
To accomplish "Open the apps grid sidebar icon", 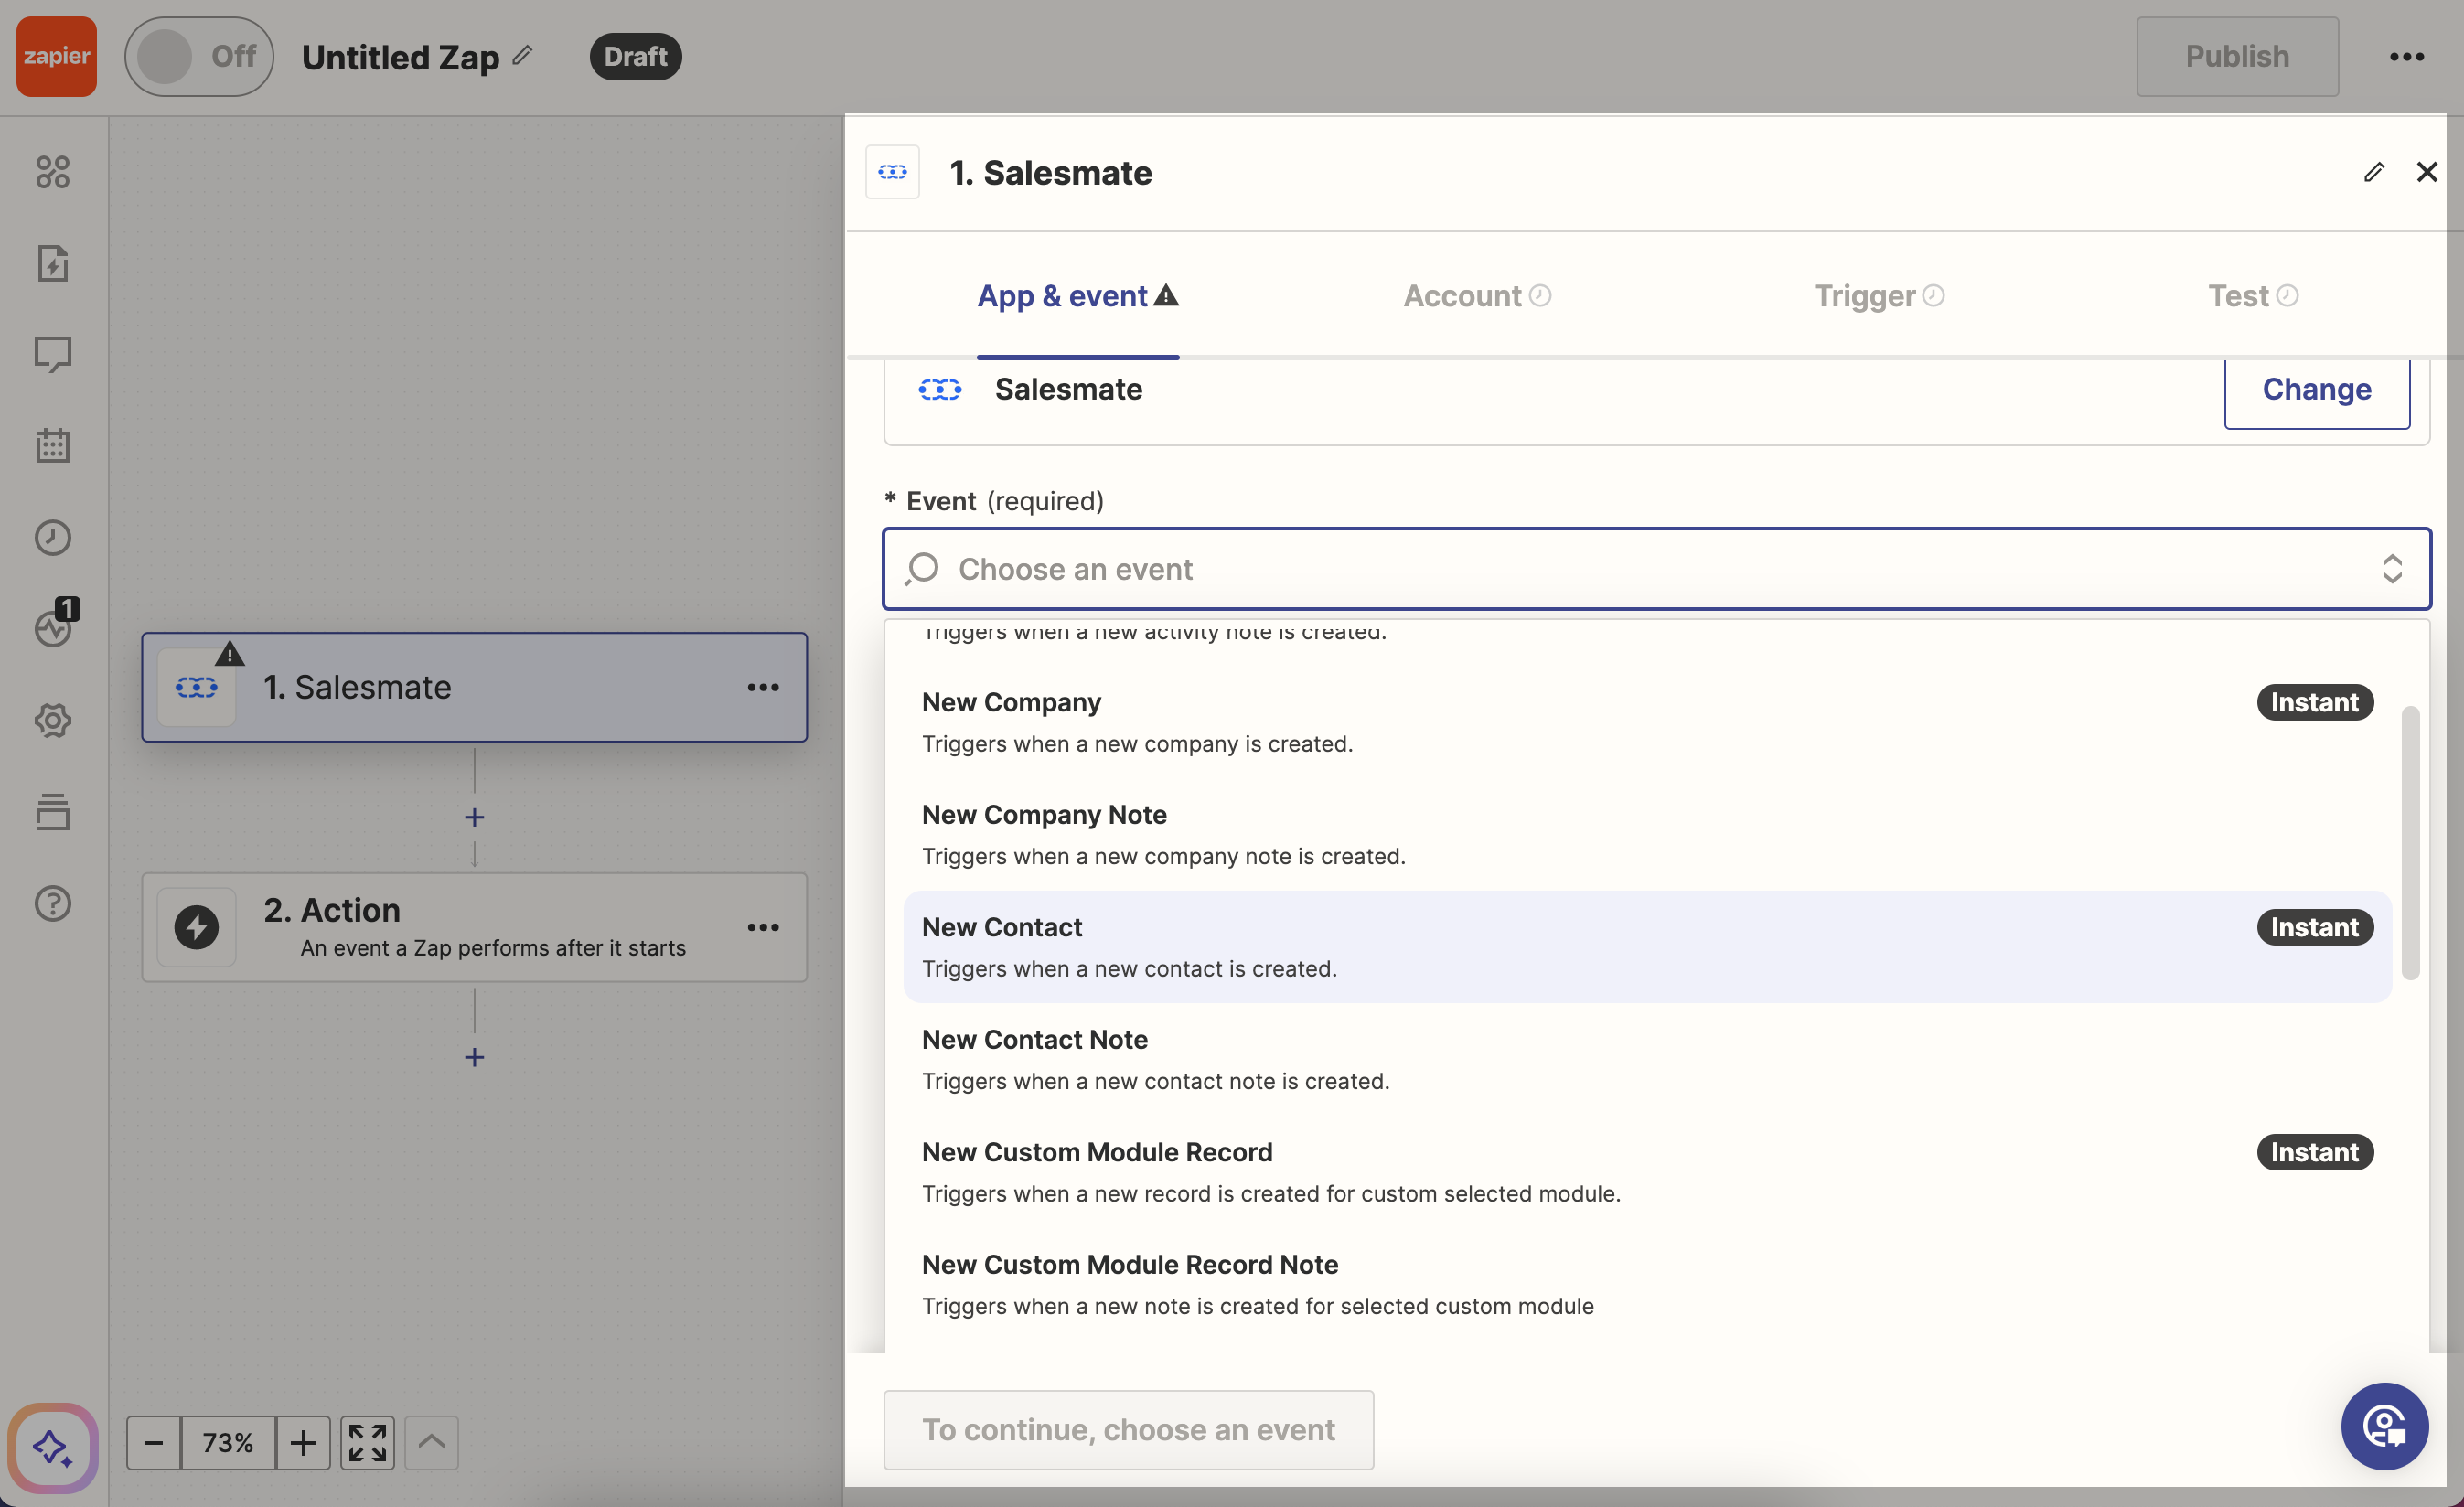I will click(x=53, y=172).
